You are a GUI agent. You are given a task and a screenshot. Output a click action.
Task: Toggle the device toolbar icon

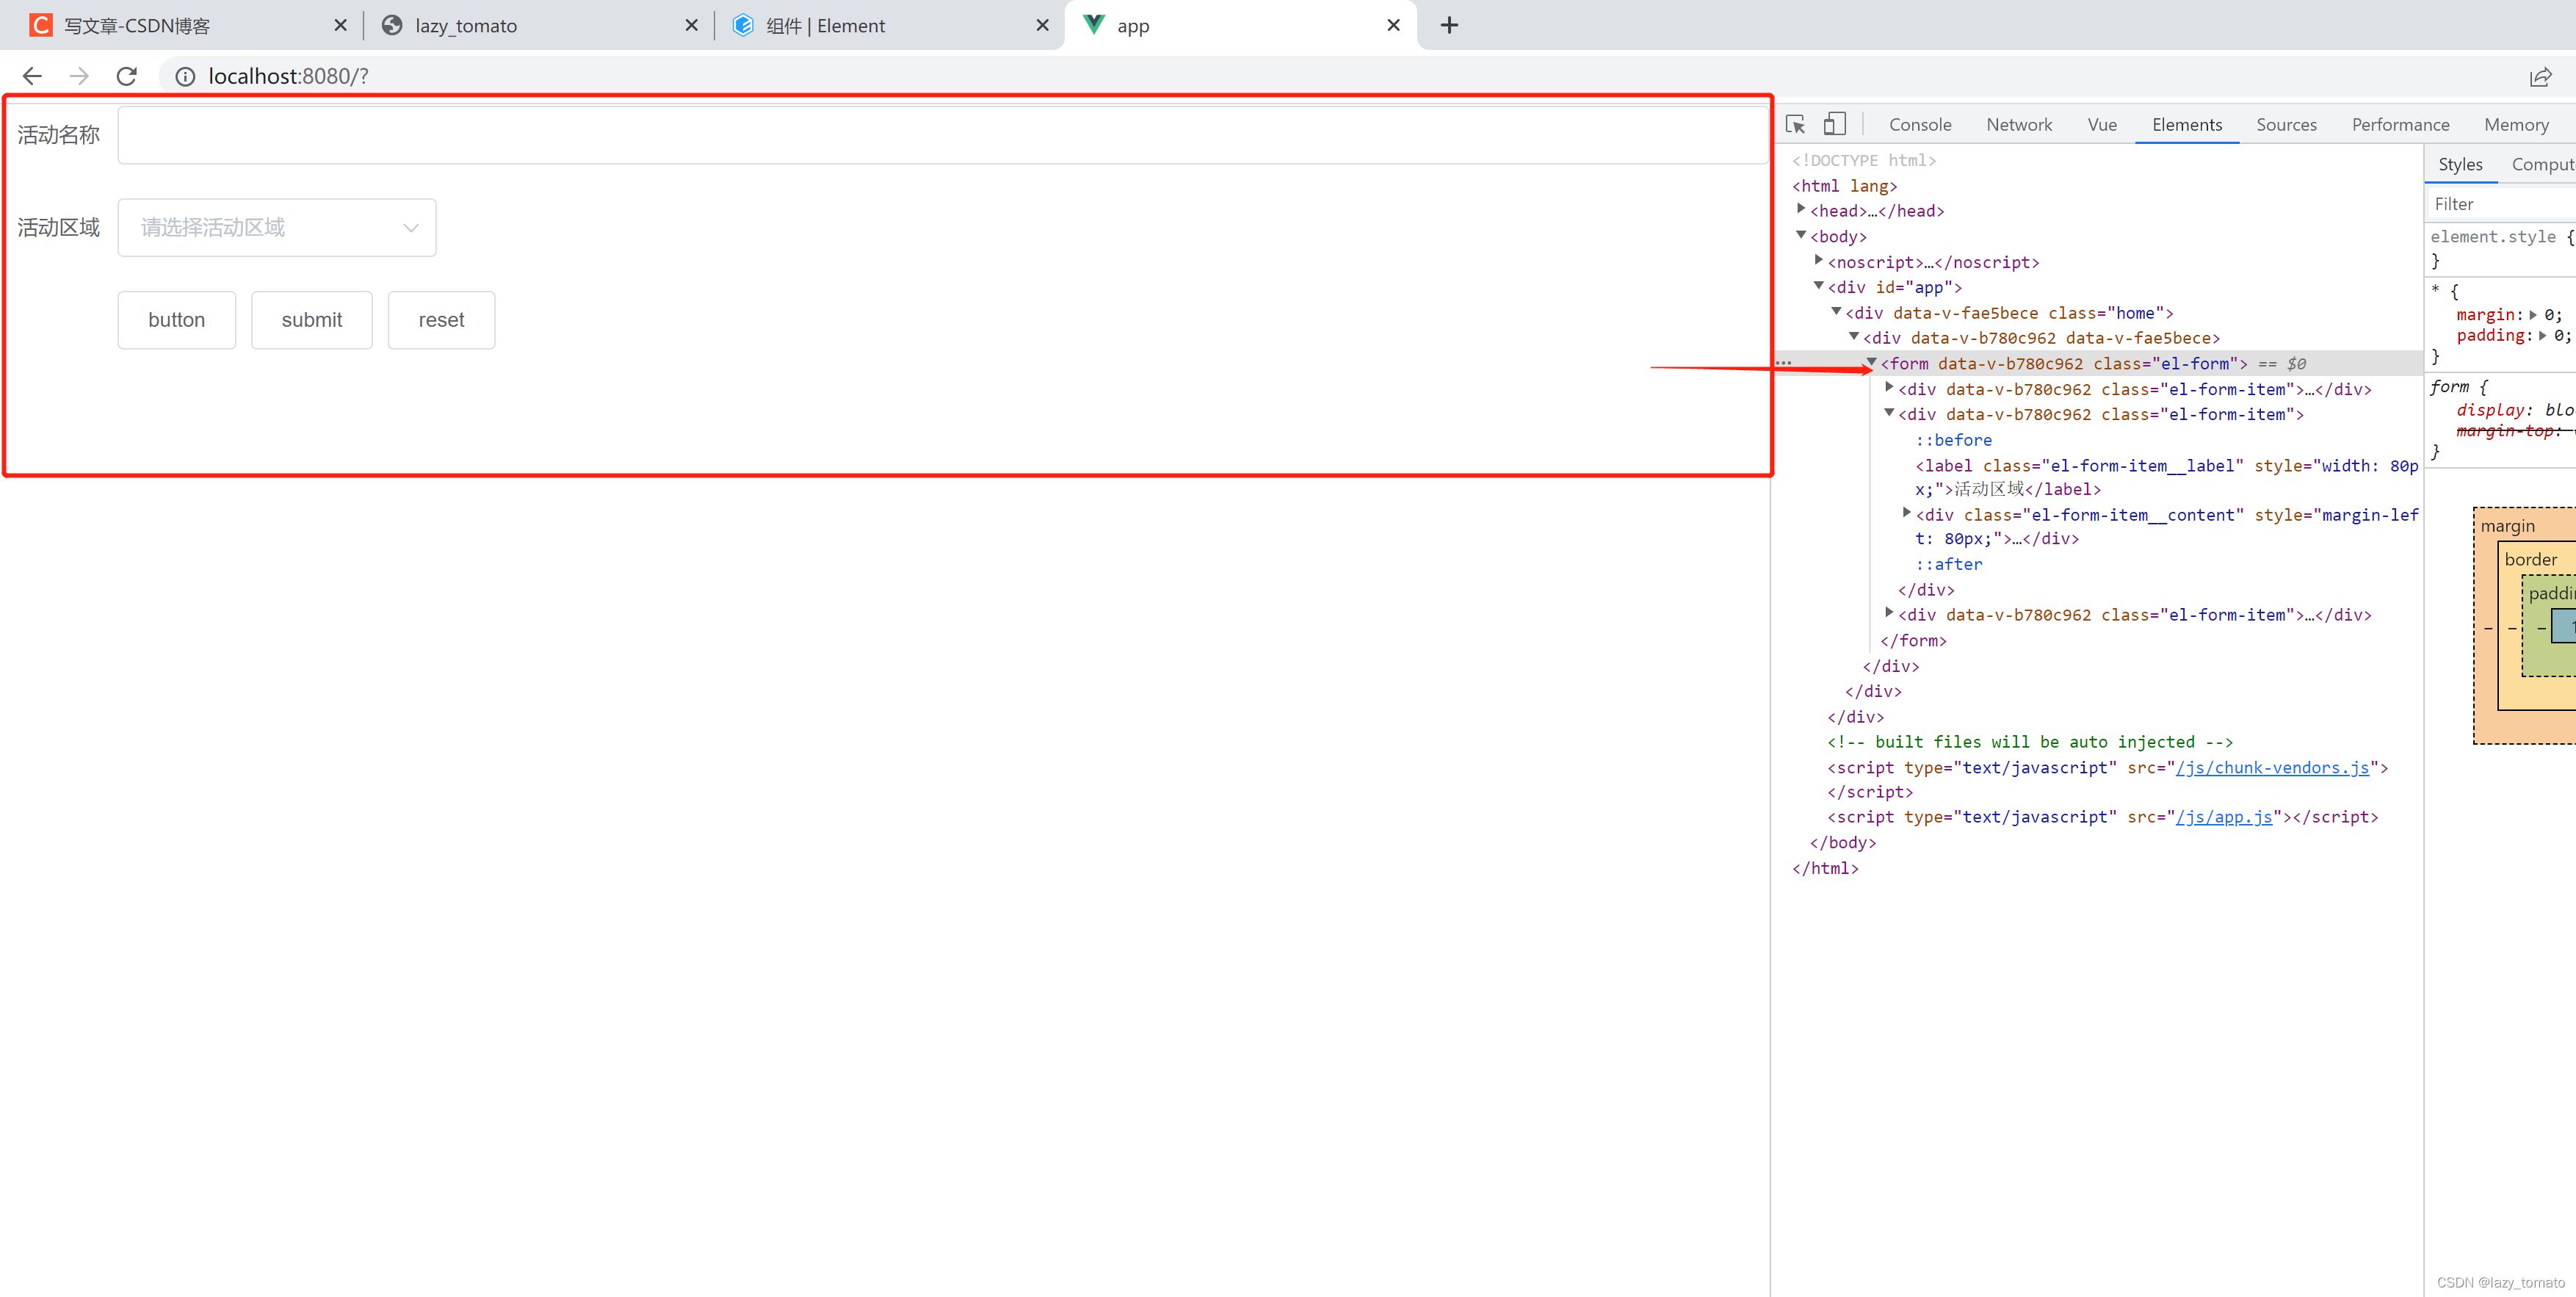click(1834, 124)
